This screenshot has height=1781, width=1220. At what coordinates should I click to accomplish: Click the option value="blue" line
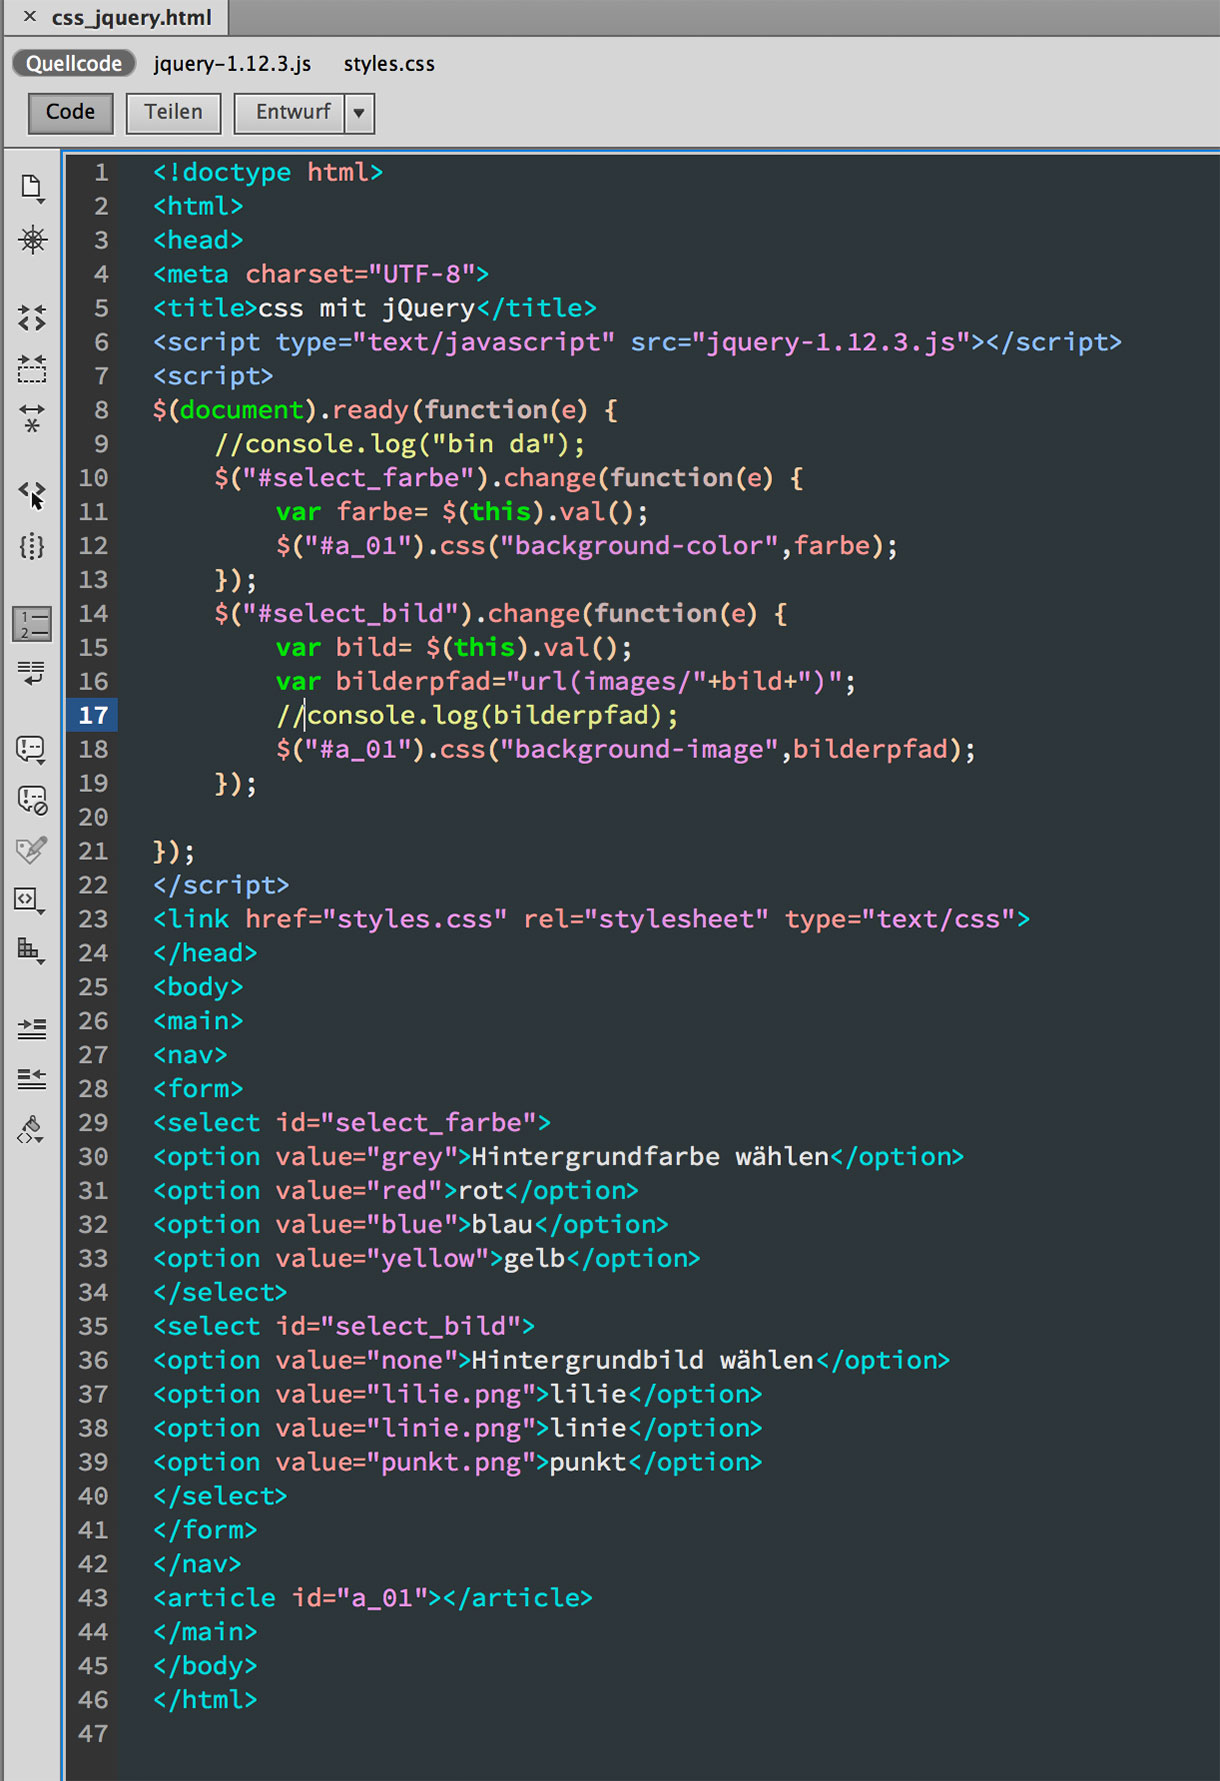click(410, 1225)
